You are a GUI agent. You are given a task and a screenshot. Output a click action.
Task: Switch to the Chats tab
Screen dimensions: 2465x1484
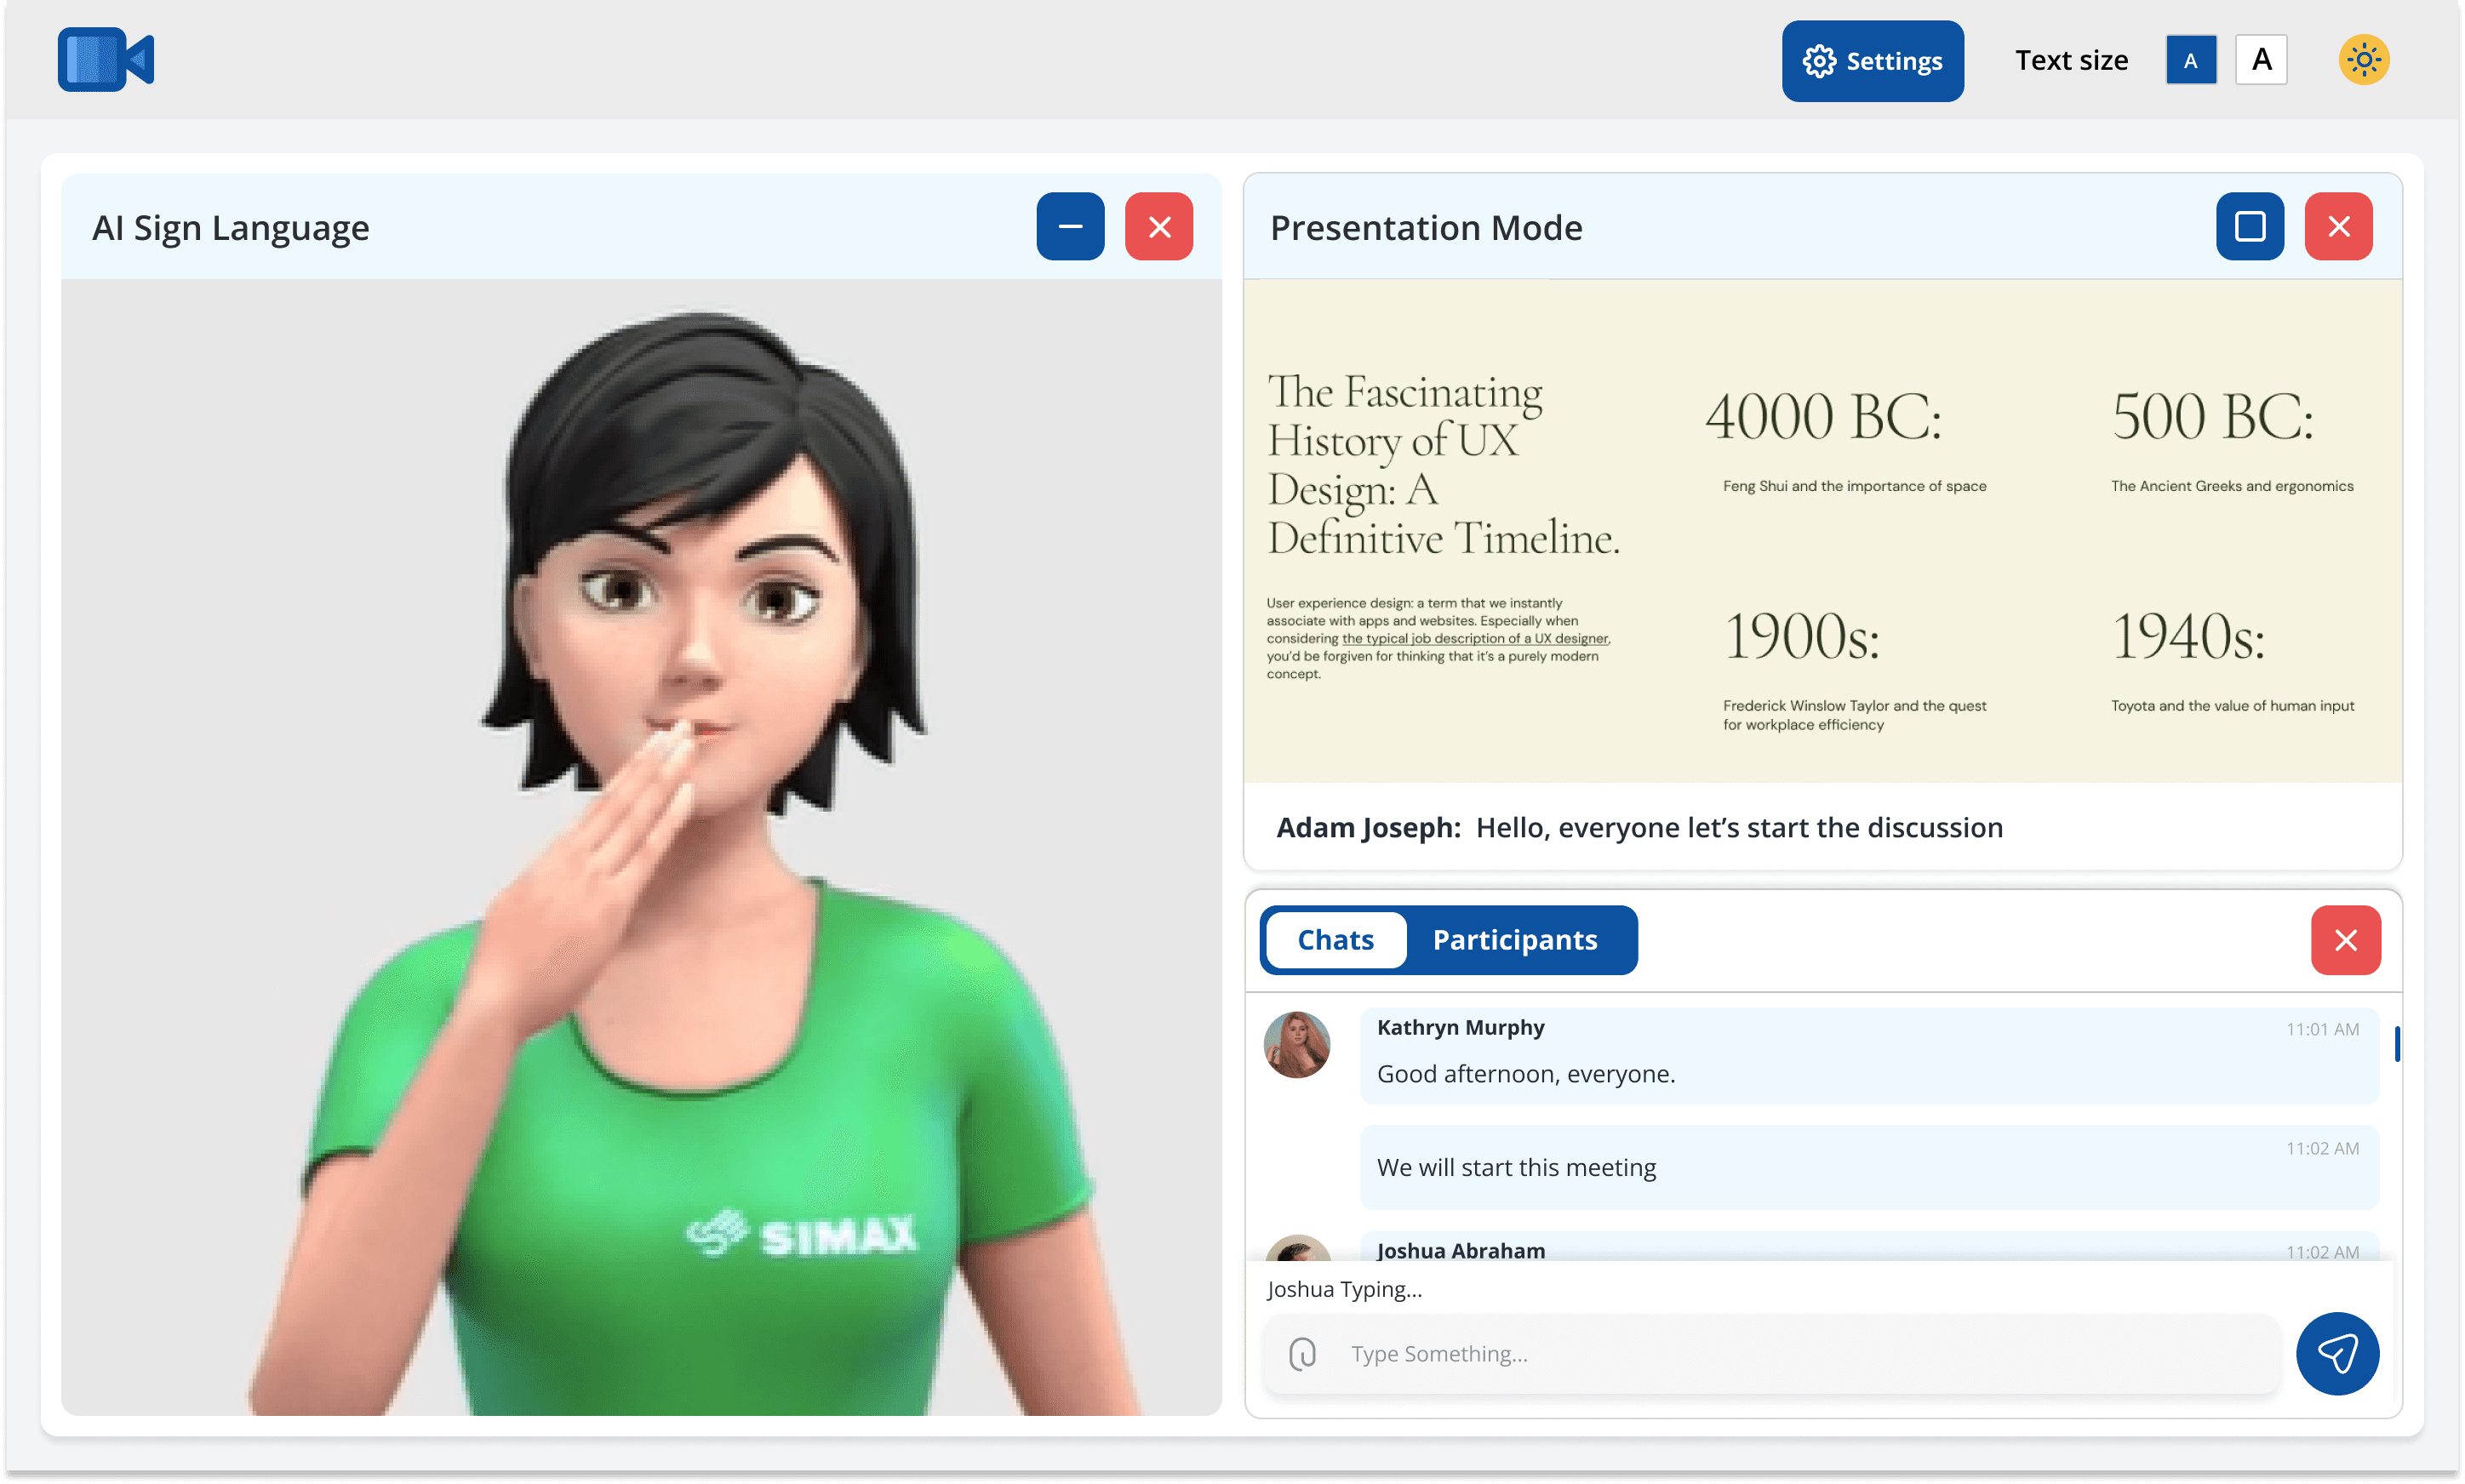point(1335,940)
